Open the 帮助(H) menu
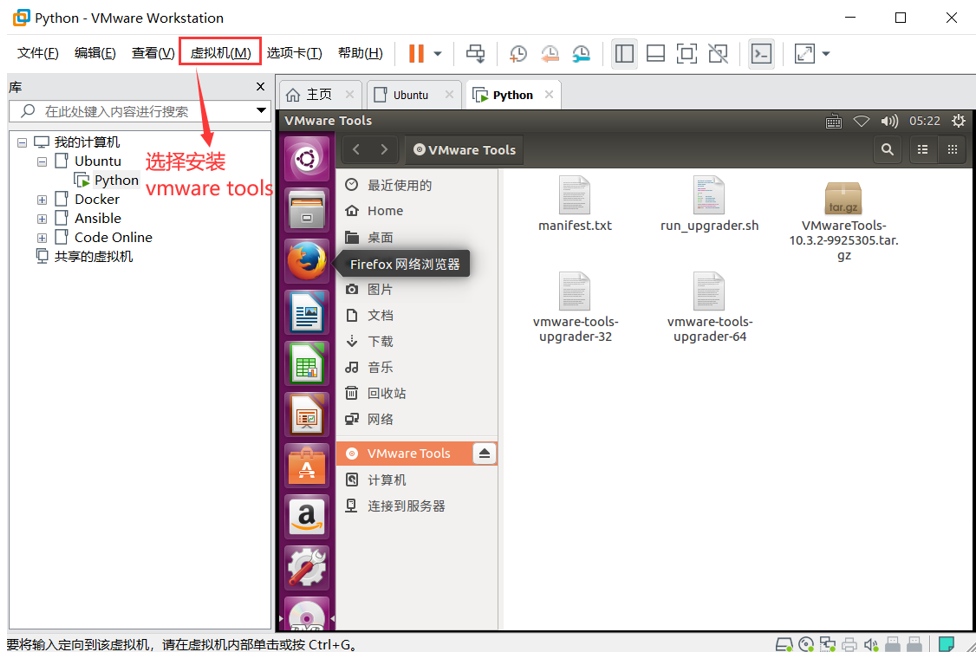 [360, 53]
